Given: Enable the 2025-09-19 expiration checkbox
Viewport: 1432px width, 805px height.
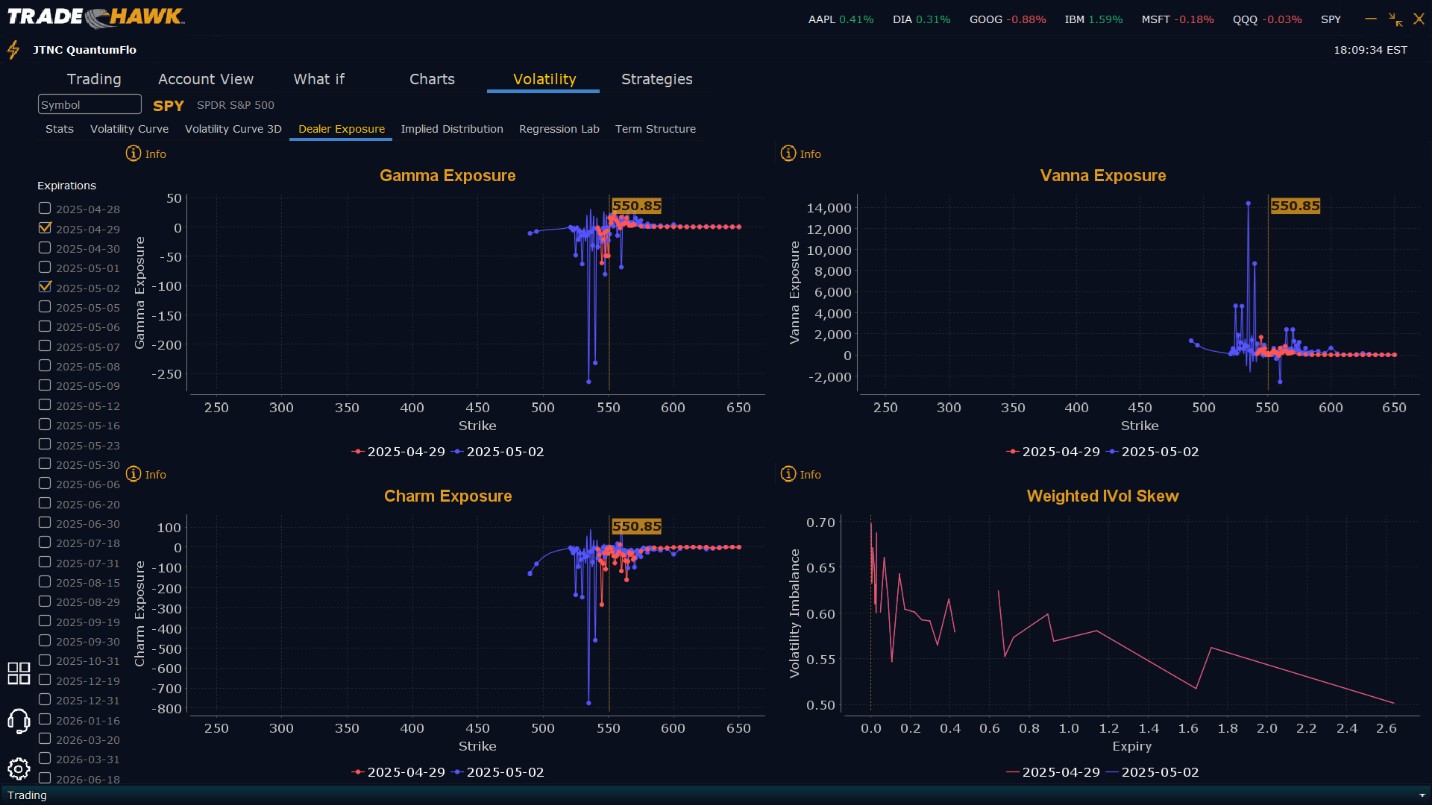Looking at the screenshot, I should [x=44, y=621].
